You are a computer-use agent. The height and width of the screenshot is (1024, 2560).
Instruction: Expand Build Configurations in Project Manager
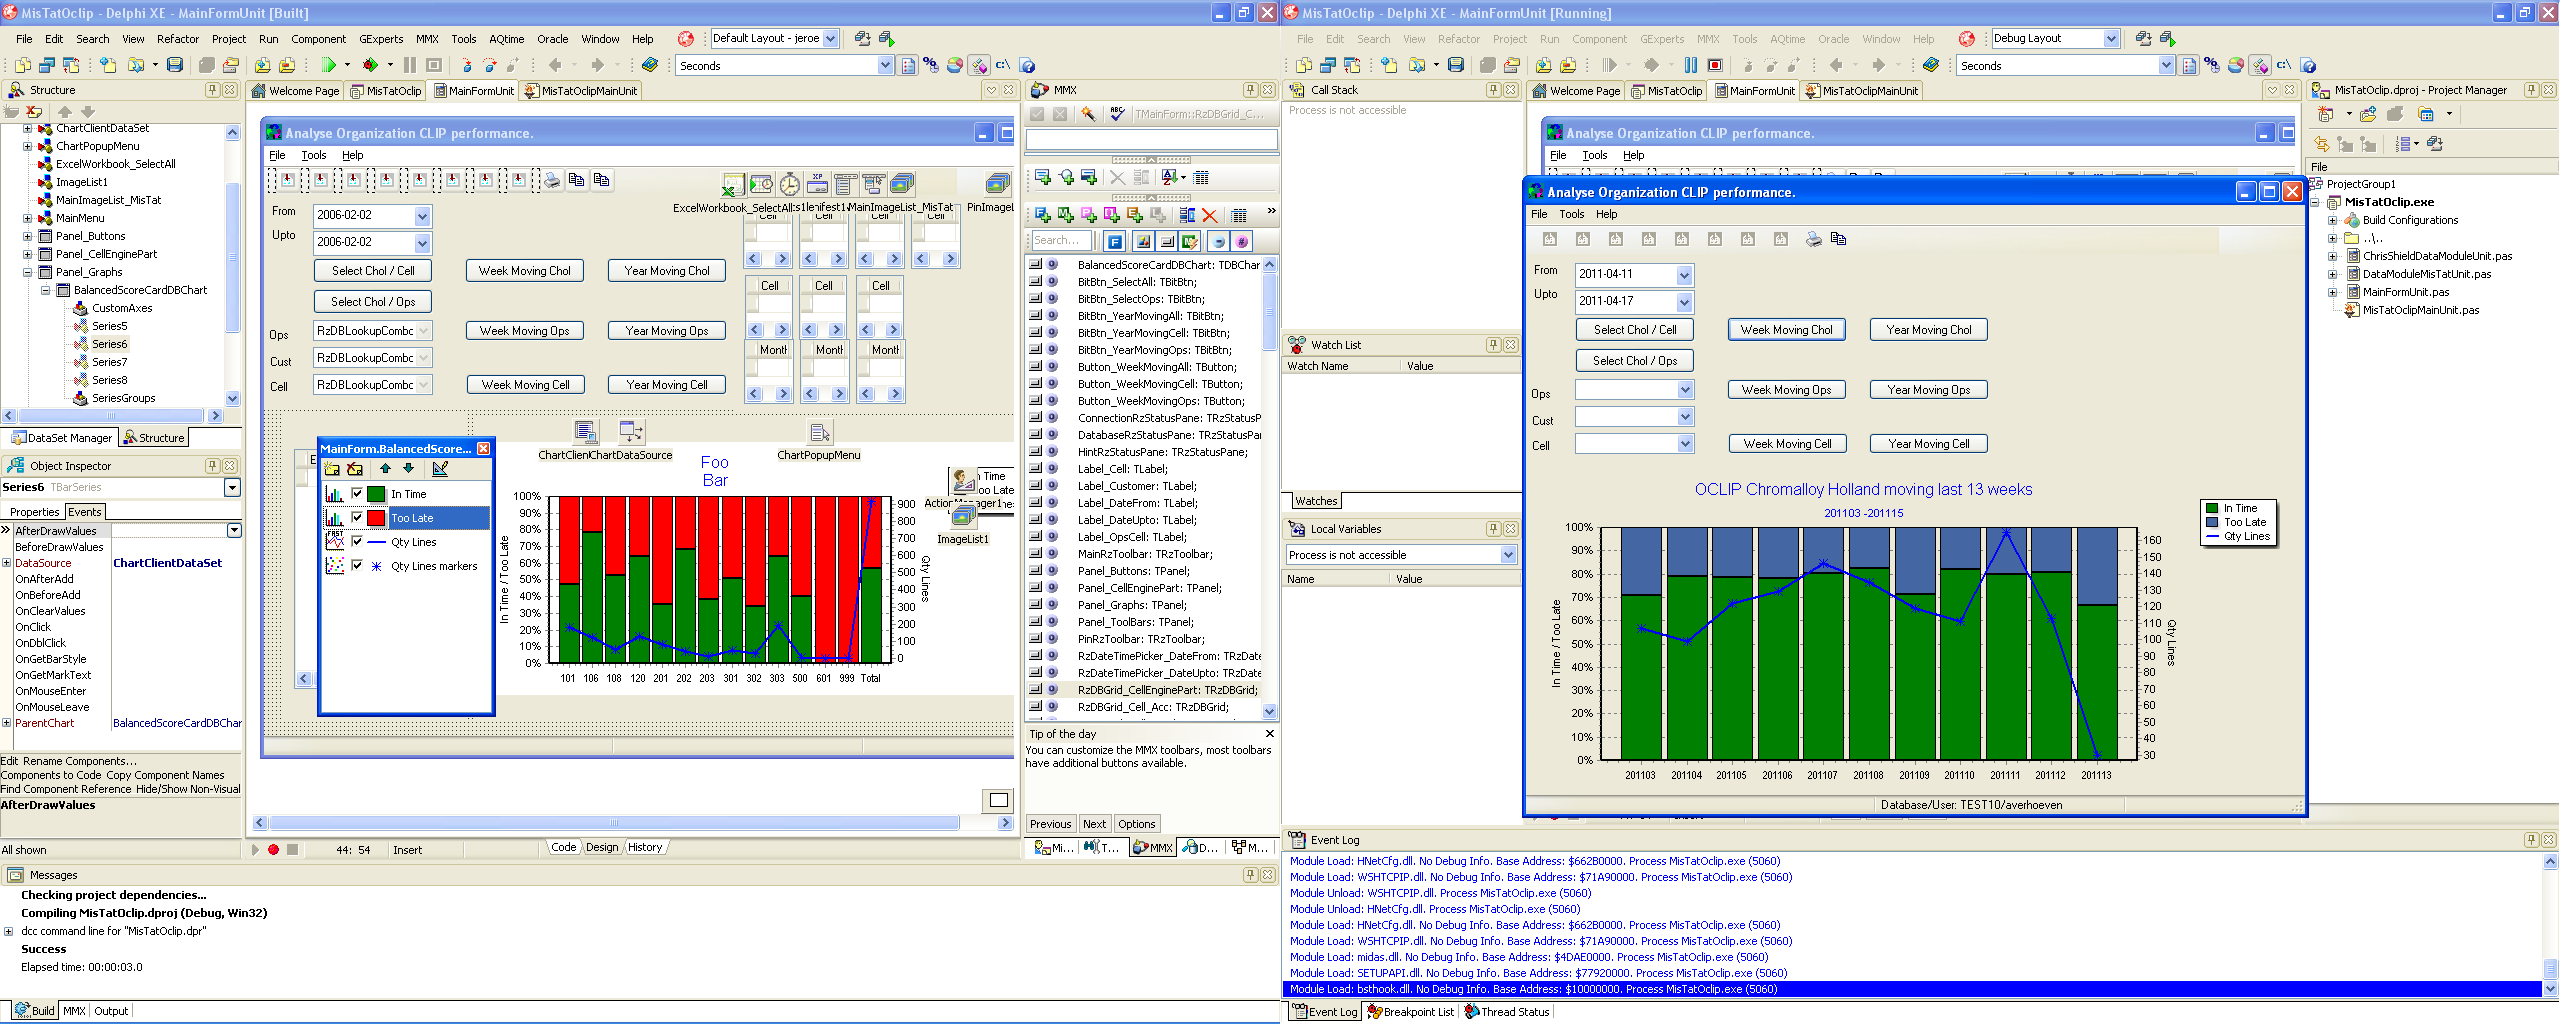2333,221
